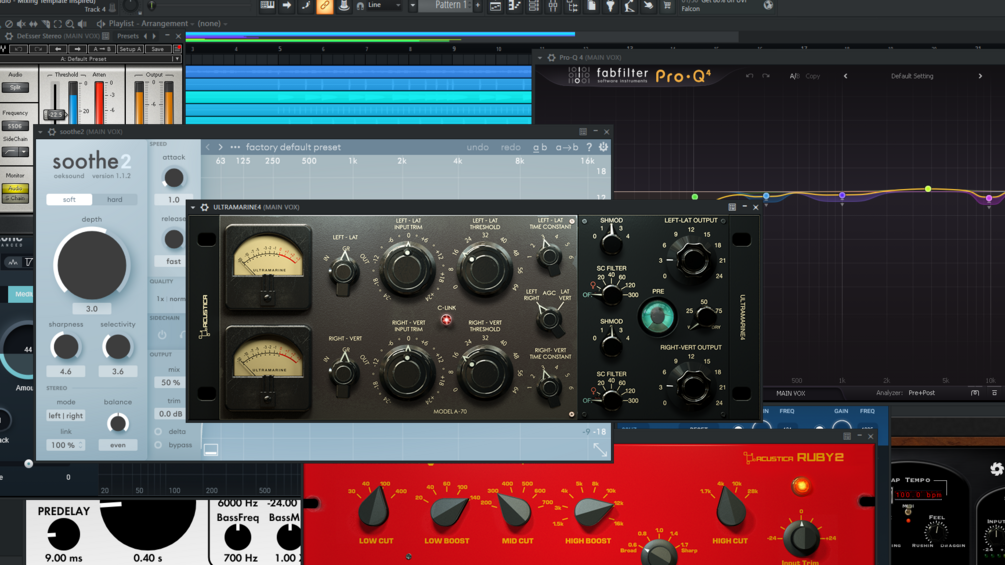Open the Line snap dropdown
This screenshot has height=565, width=1005.
[385, 5]
